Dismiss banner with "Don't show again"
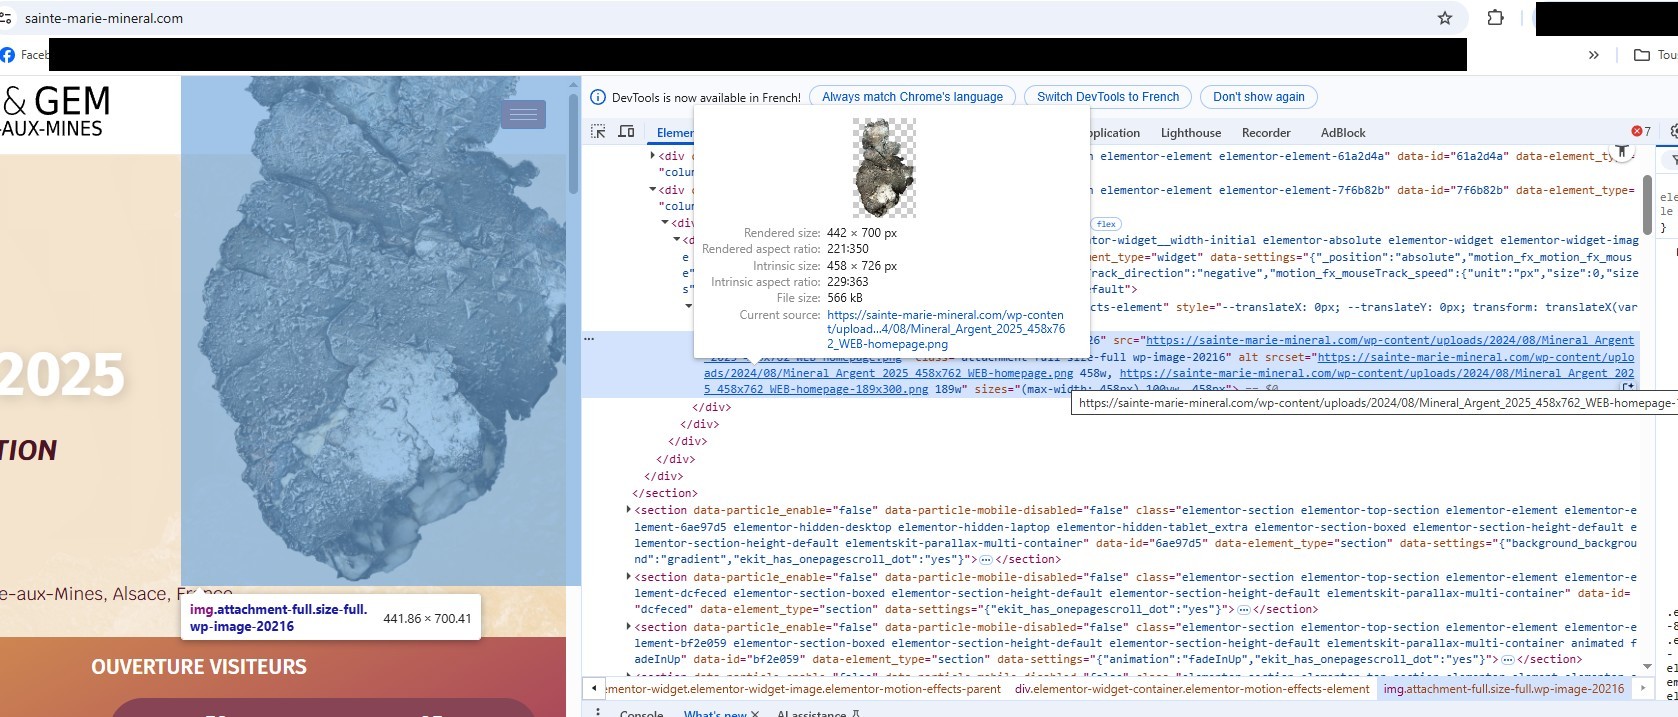This screenshot has height=717, width=1678. [1258, 97]
